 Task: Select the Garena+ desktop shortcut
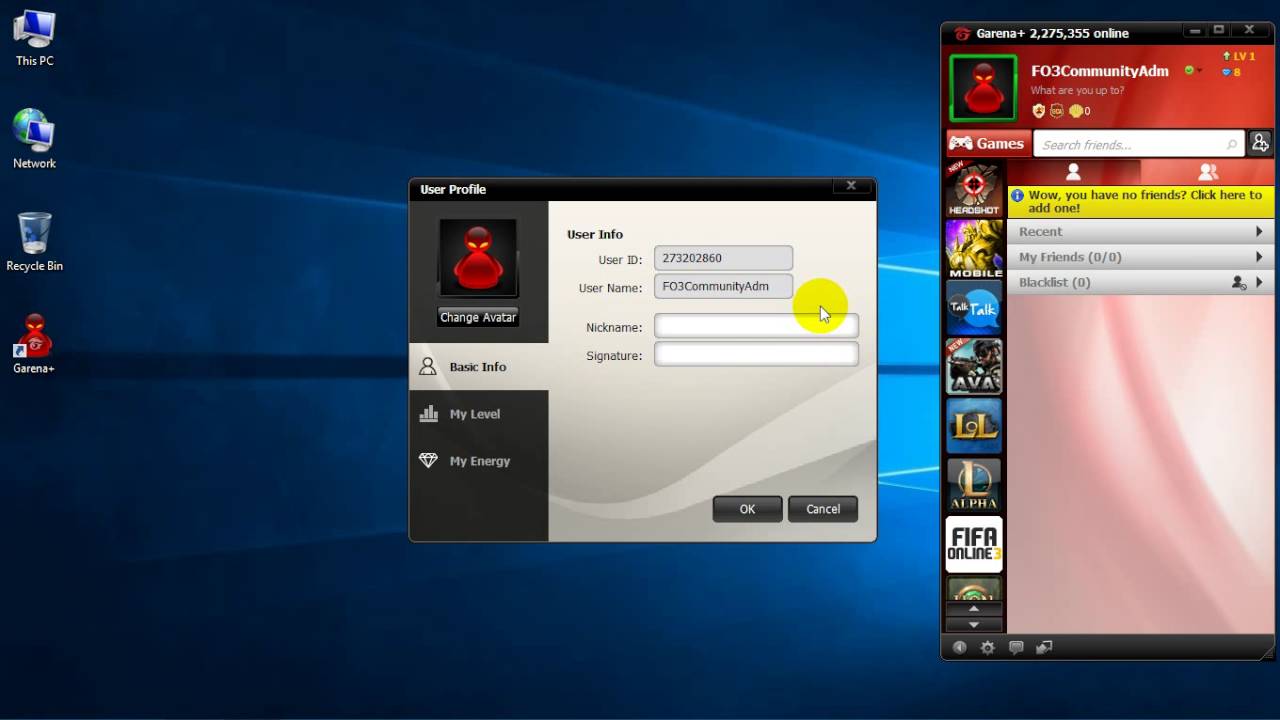(34, 344)
